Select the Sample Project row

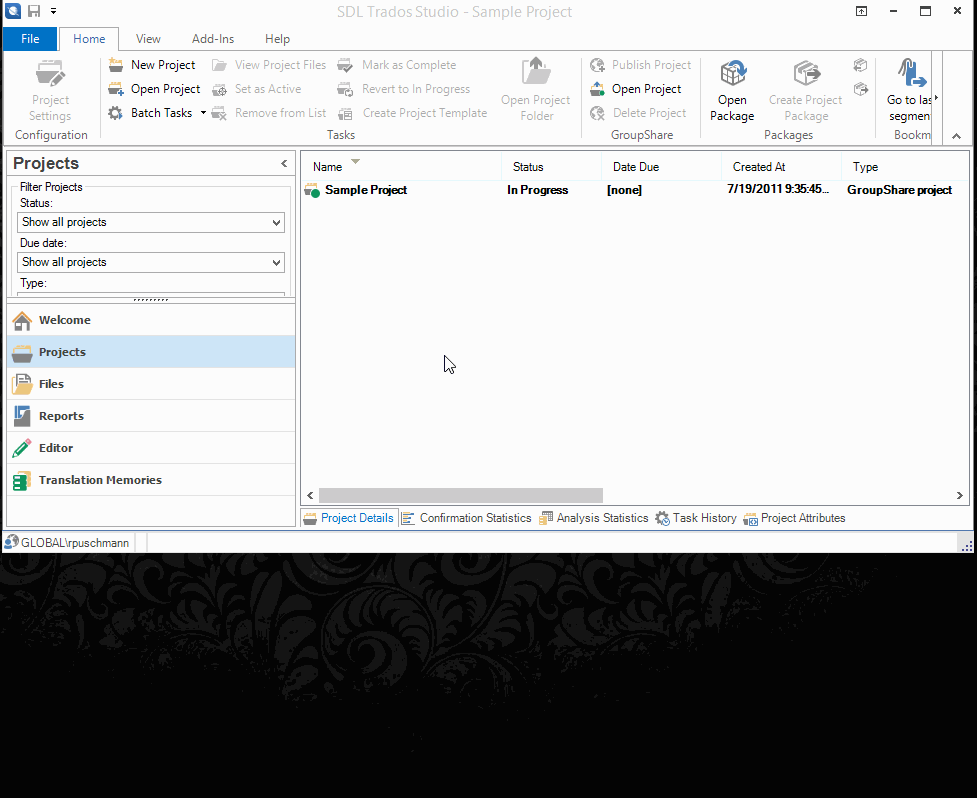[635, 190]
